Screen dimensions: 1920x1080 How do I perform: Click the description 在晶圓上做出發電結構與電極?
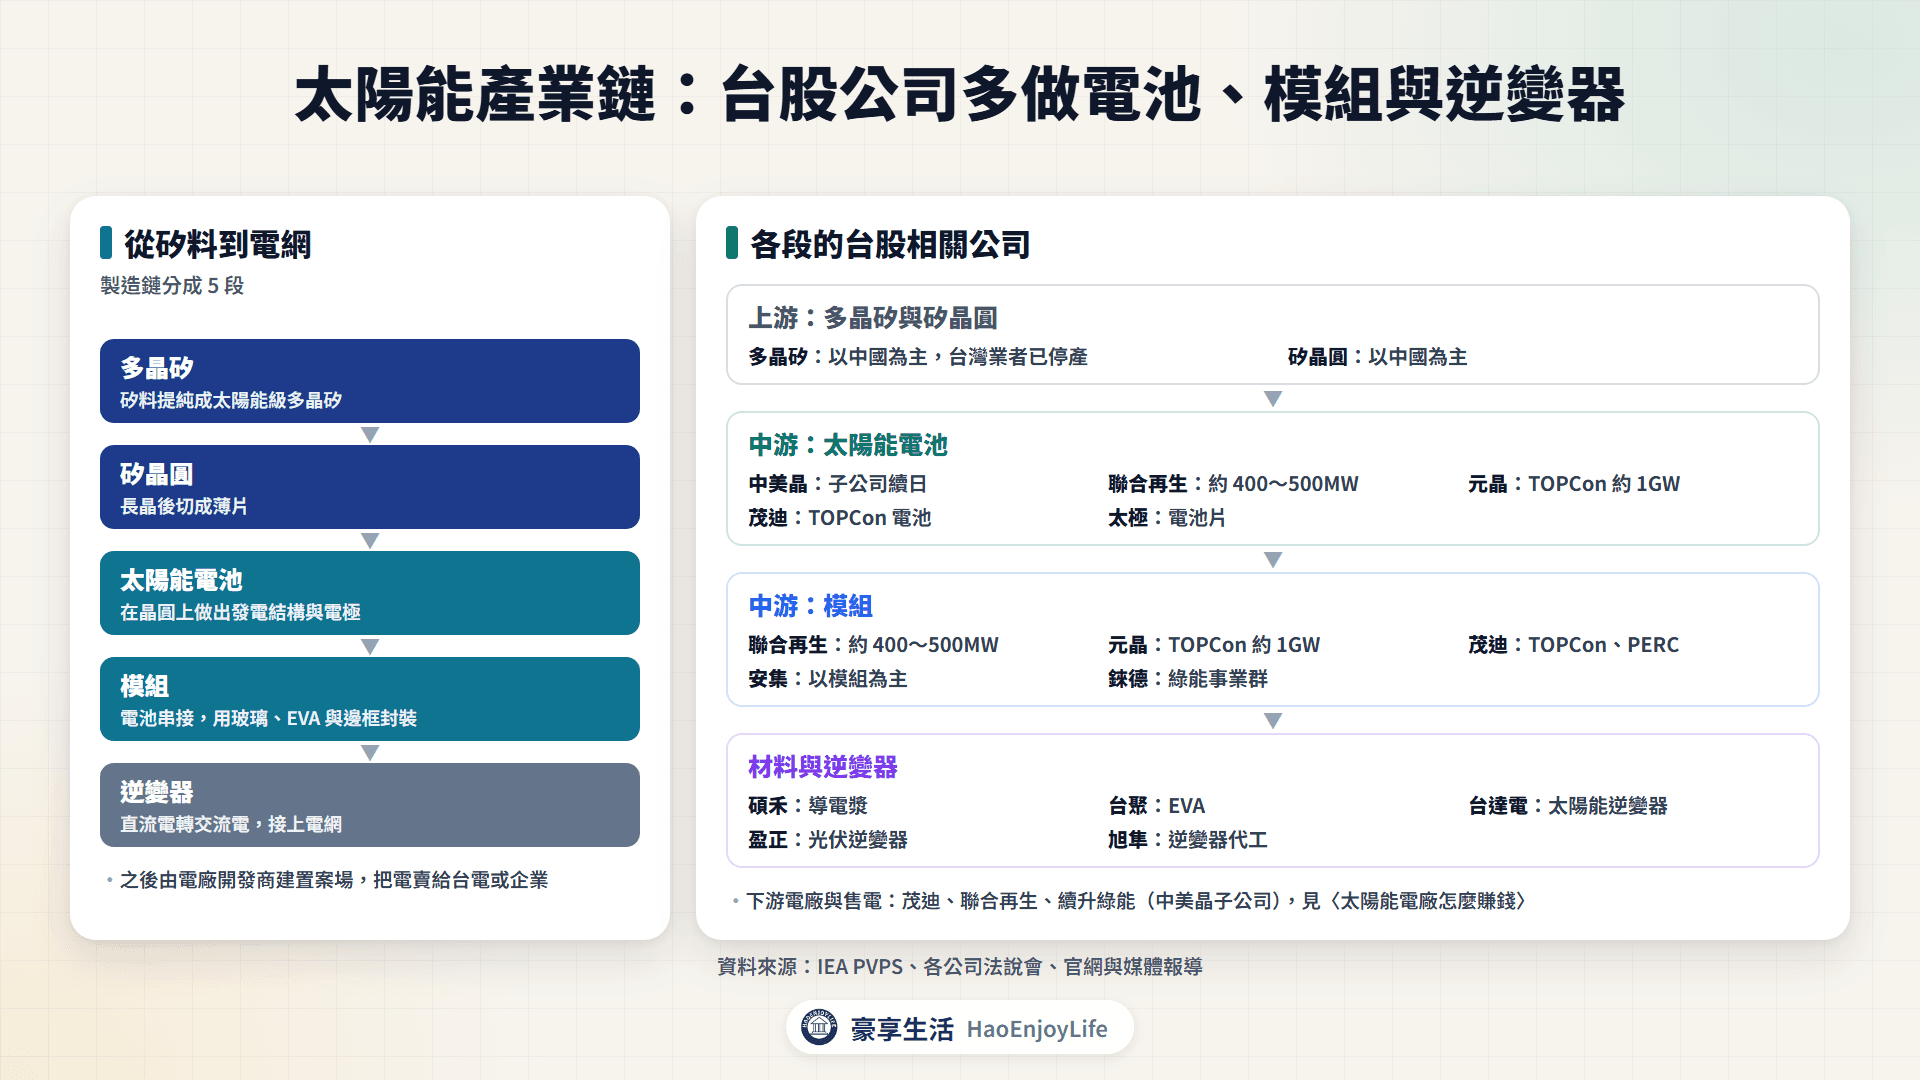[240, 612]
